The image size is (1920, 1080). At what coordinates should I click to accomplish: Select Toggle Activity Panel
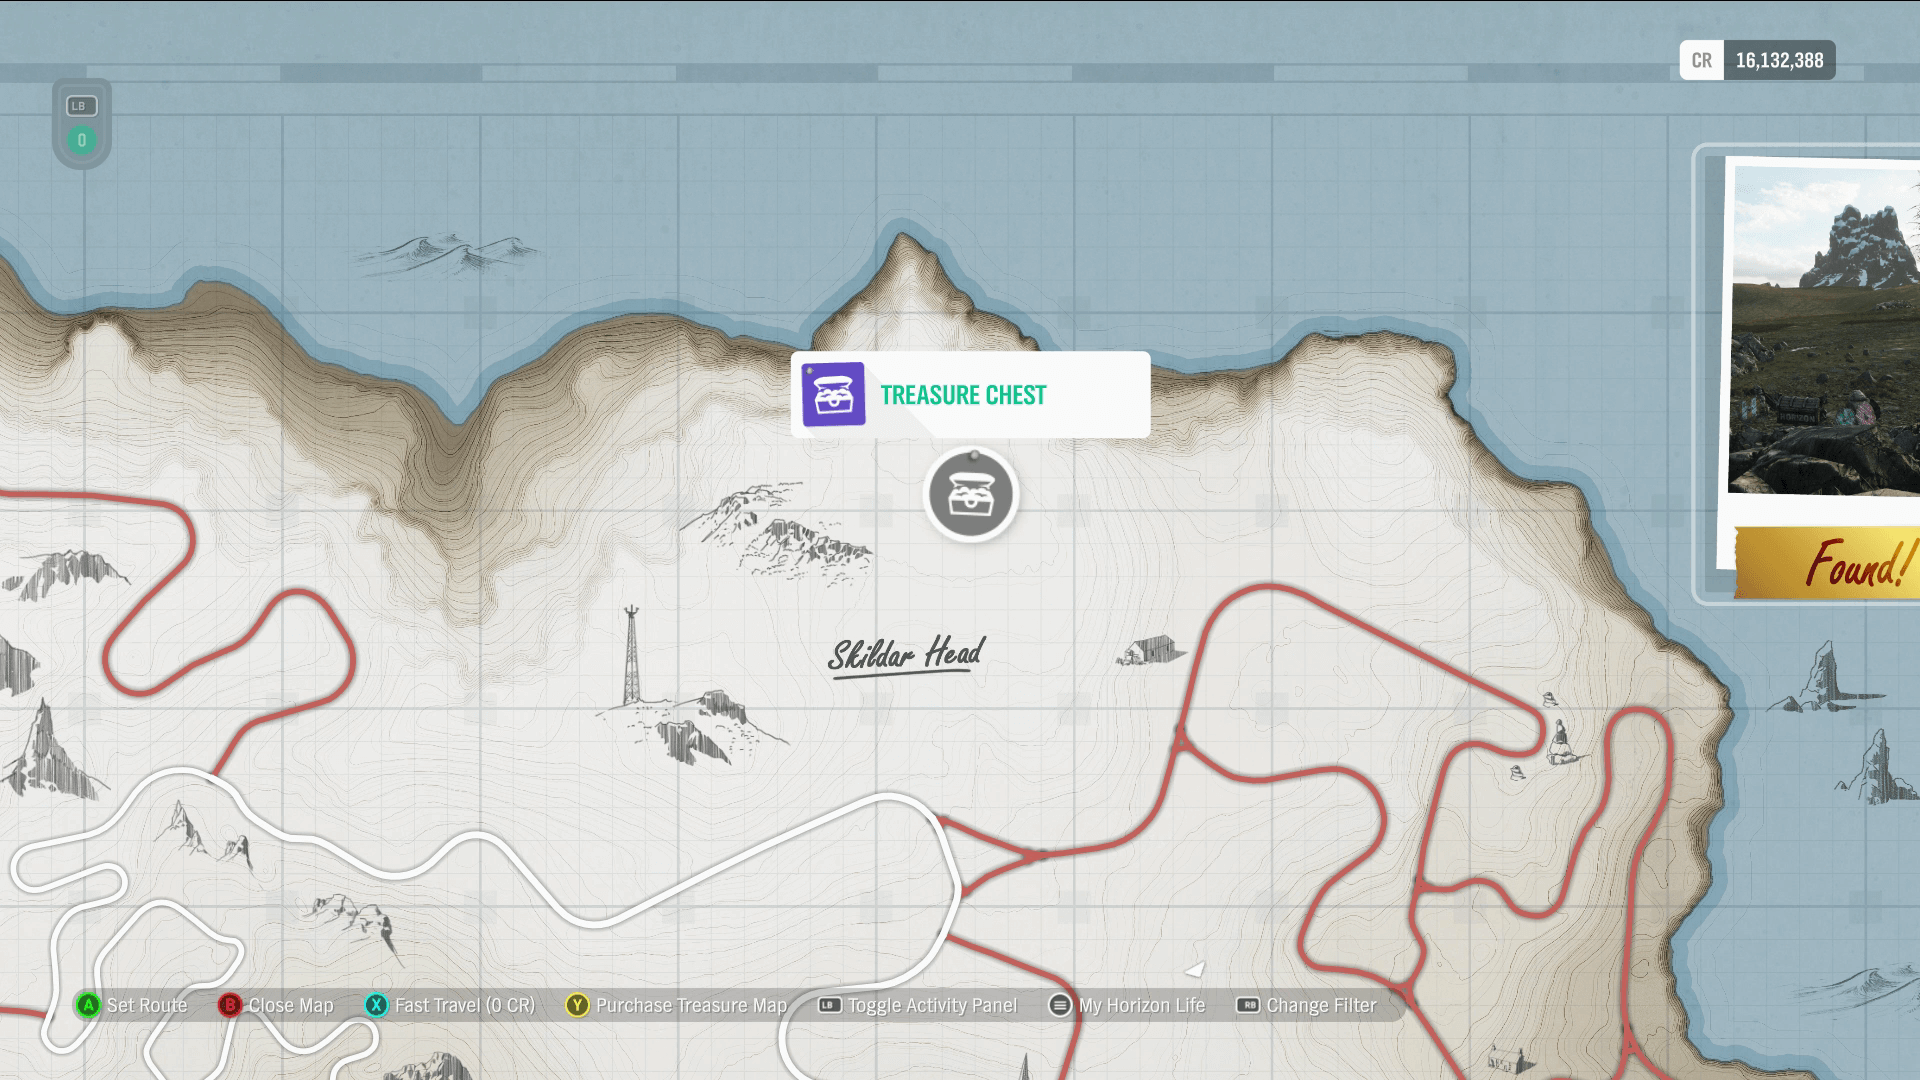(932, 1005)
